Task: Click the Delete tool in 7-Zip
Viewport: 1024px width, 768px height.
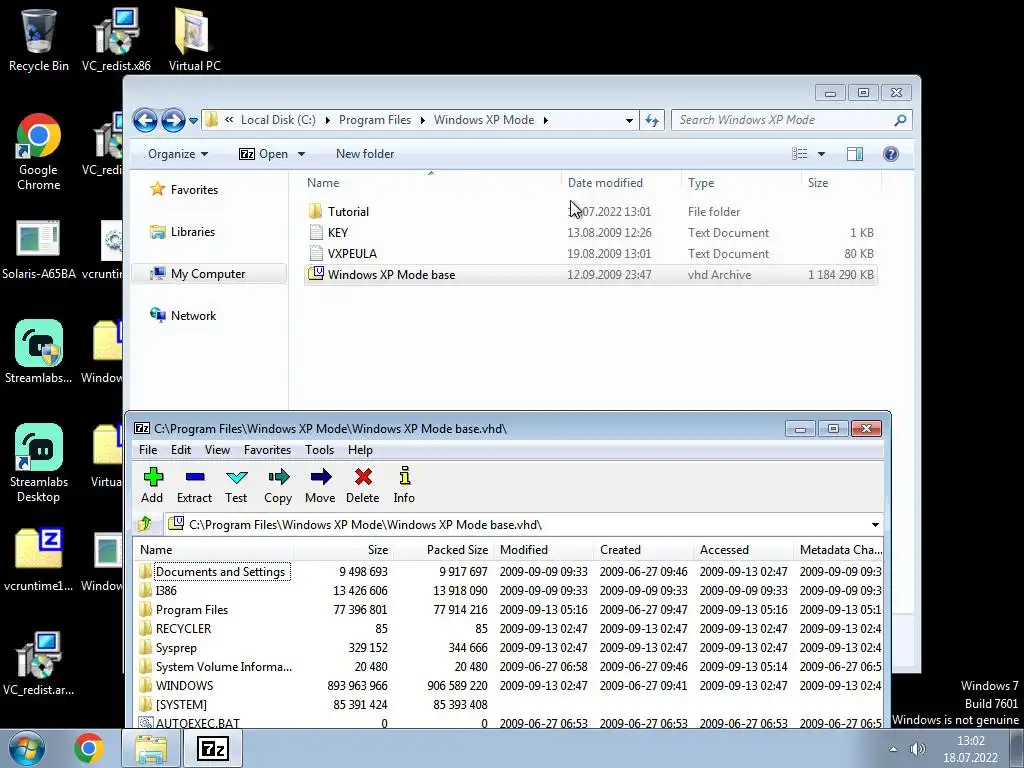Action: (x=362, y=485)
